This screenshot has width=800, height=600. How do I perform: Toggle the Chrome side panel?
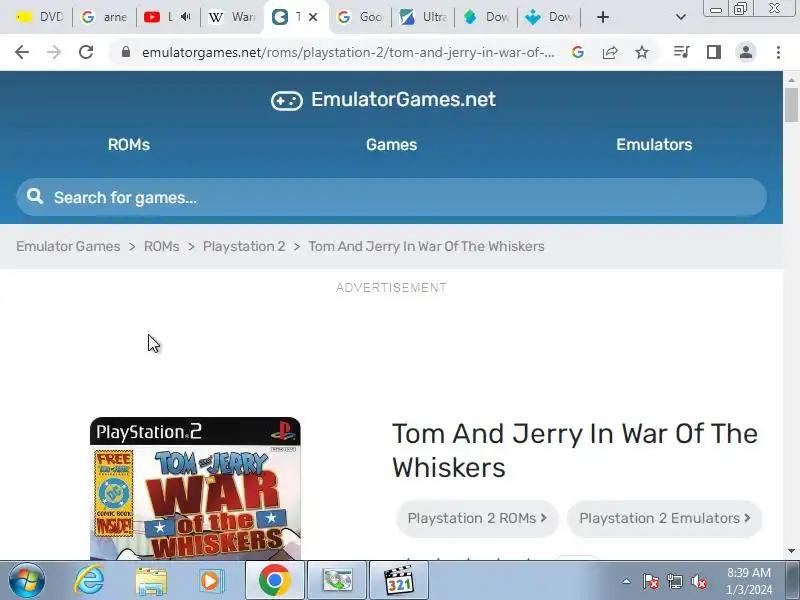714,52
